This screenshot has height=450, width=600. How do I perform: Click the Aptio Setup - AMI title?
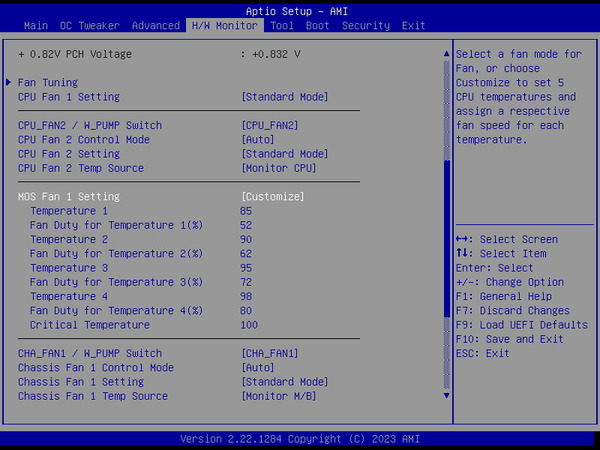(297, 11)
